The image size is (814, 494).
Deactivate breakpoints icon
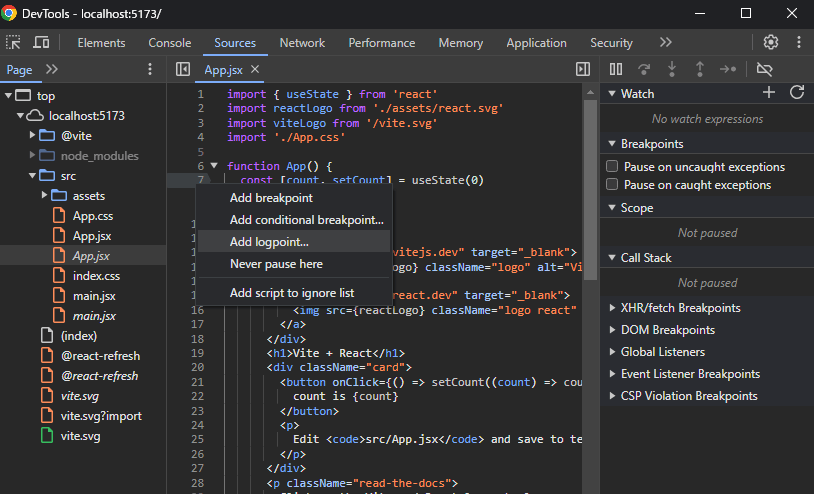coord(764,69)
